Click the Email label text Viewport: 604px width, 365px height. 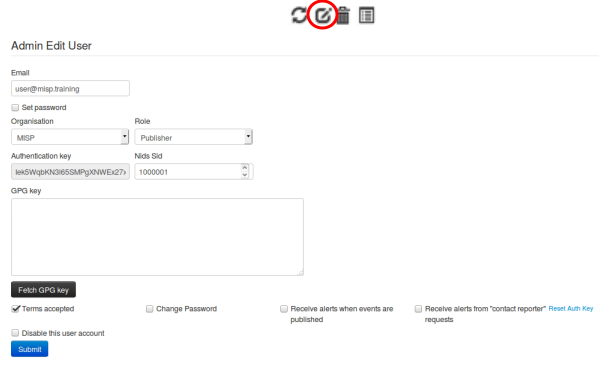coord(20,73)
